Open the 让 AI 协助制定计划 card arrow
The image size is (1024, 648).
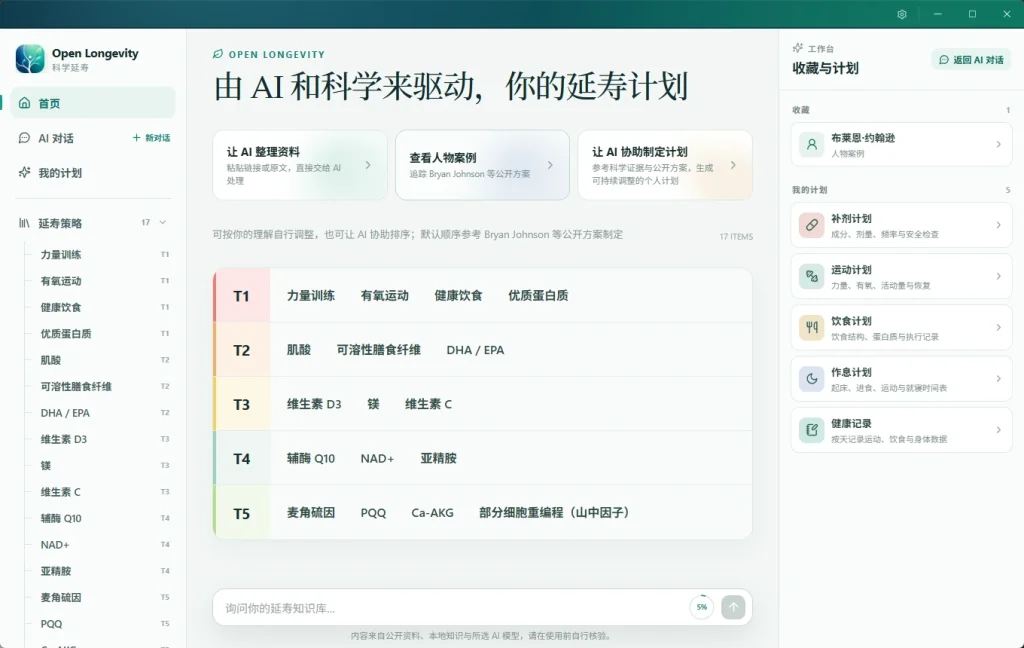point(733,165)
